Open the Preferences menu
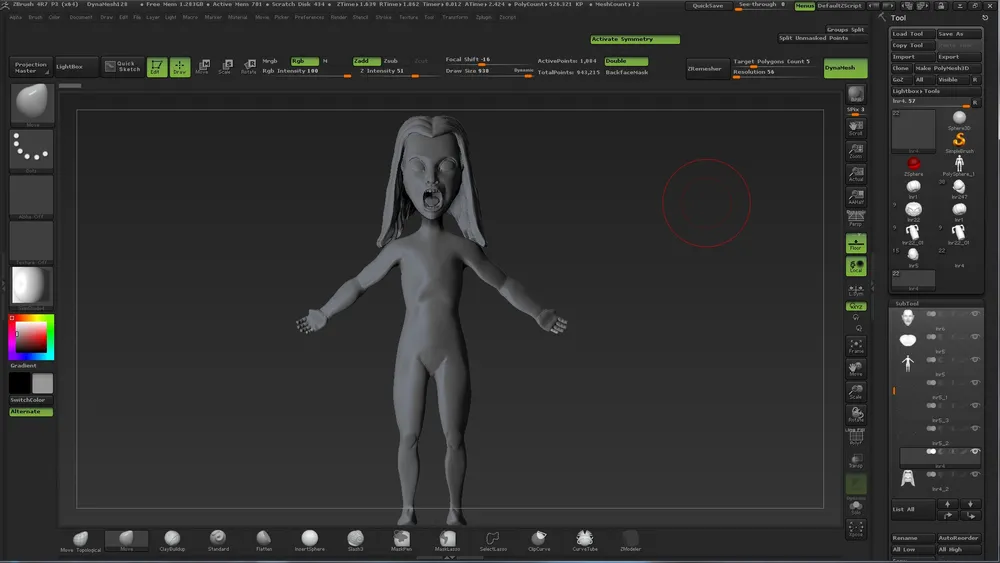The height and width of the screenshot is (563, 1000). coord(309,17)
